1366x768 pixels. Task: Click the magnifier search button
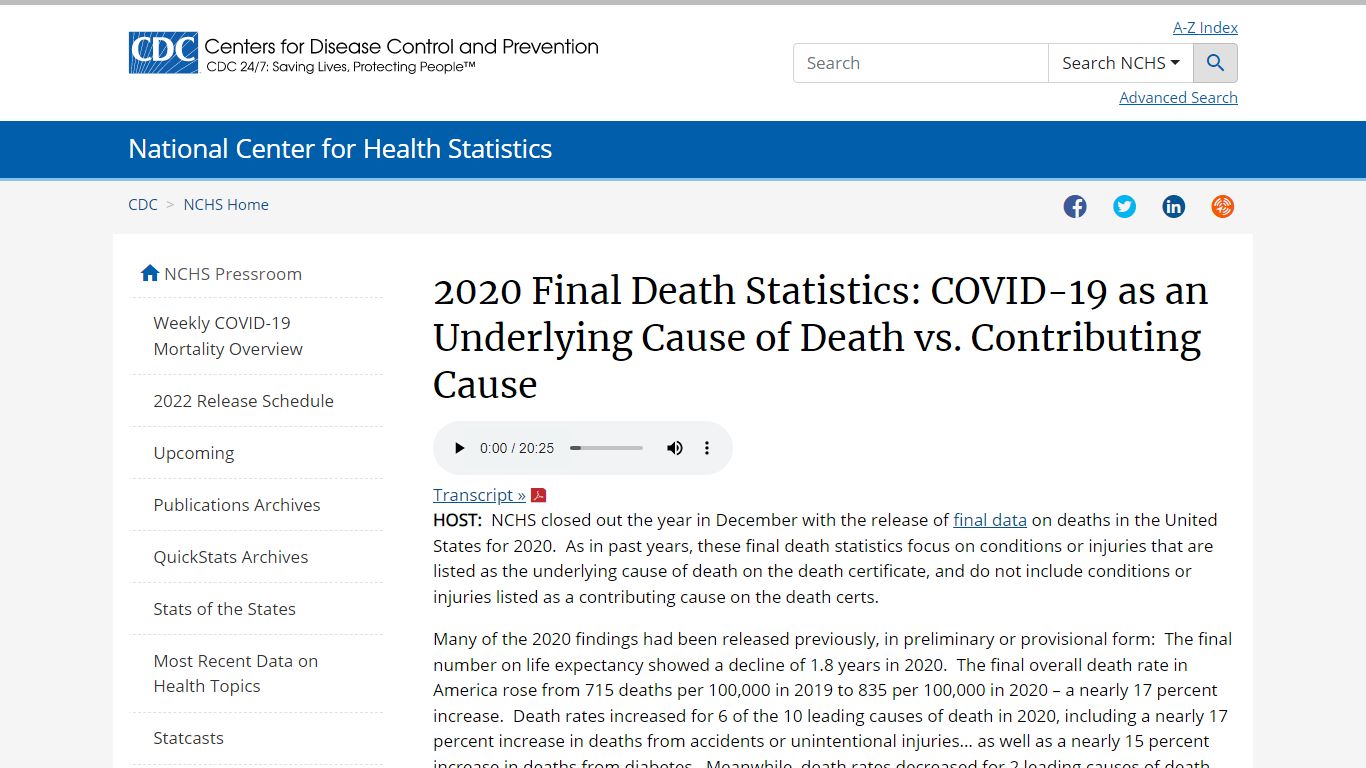1215,63
